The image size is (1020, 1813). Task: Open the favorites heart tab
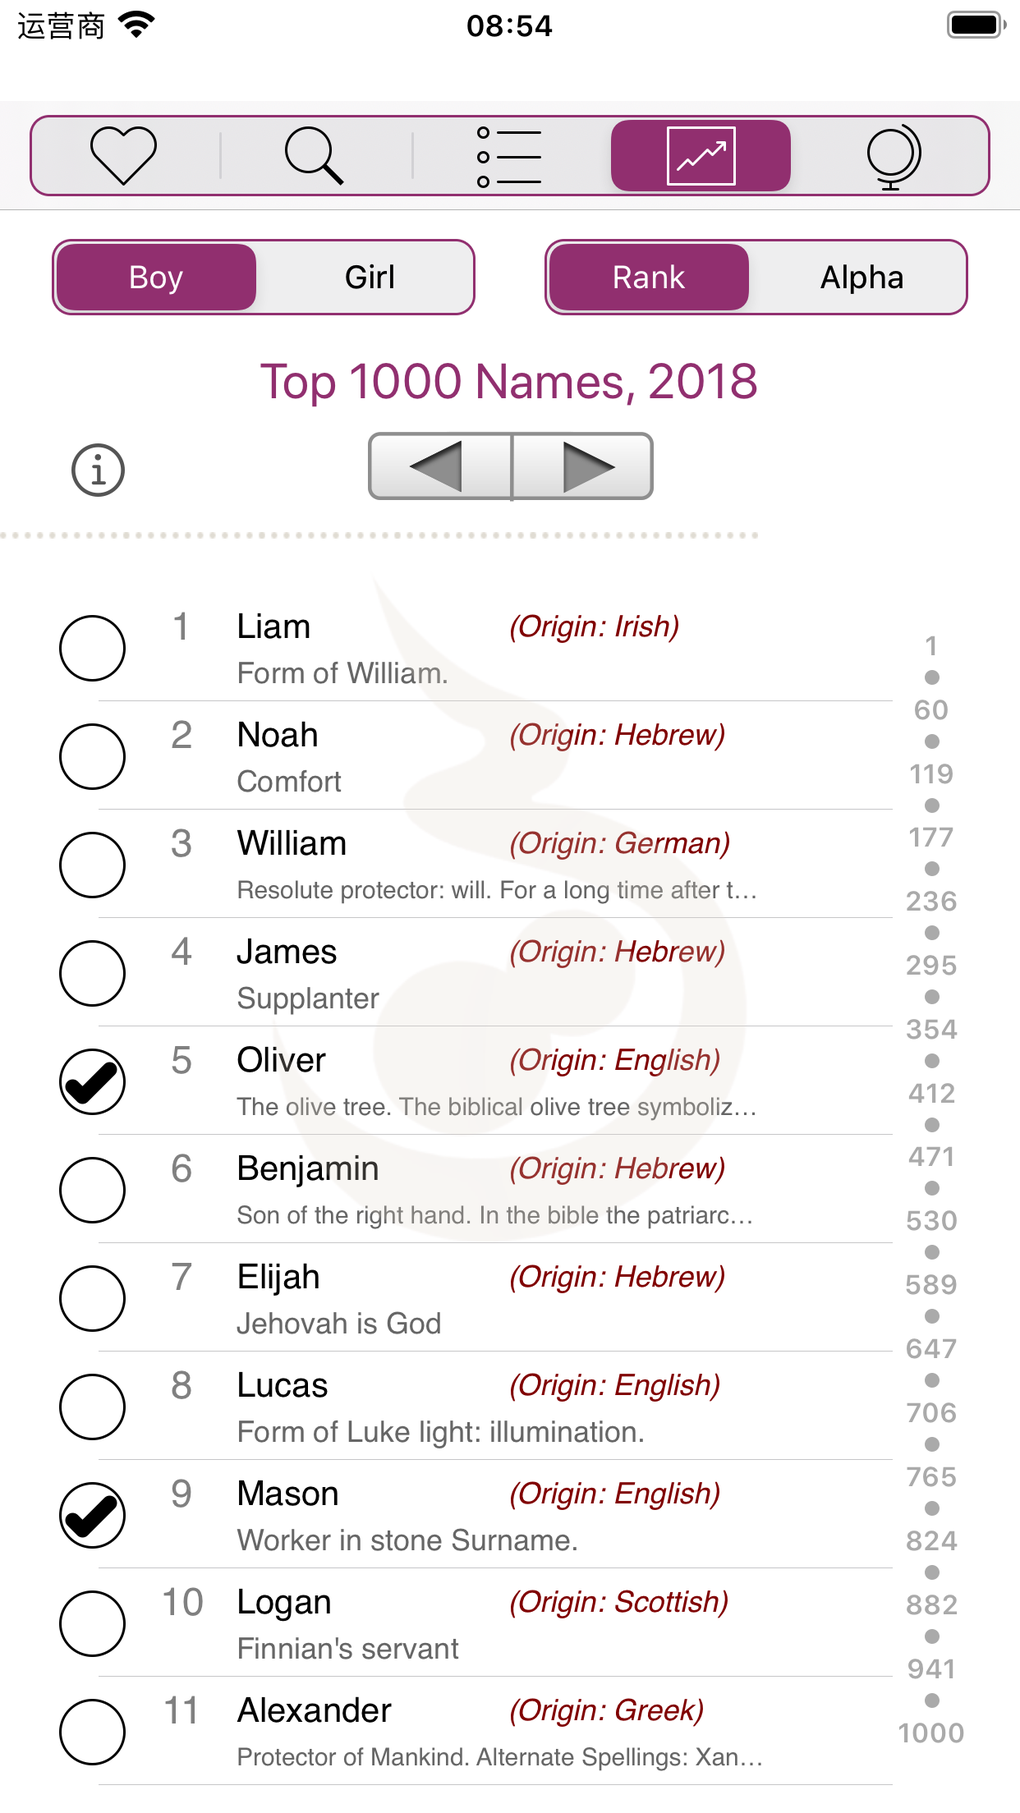point(124,156)
